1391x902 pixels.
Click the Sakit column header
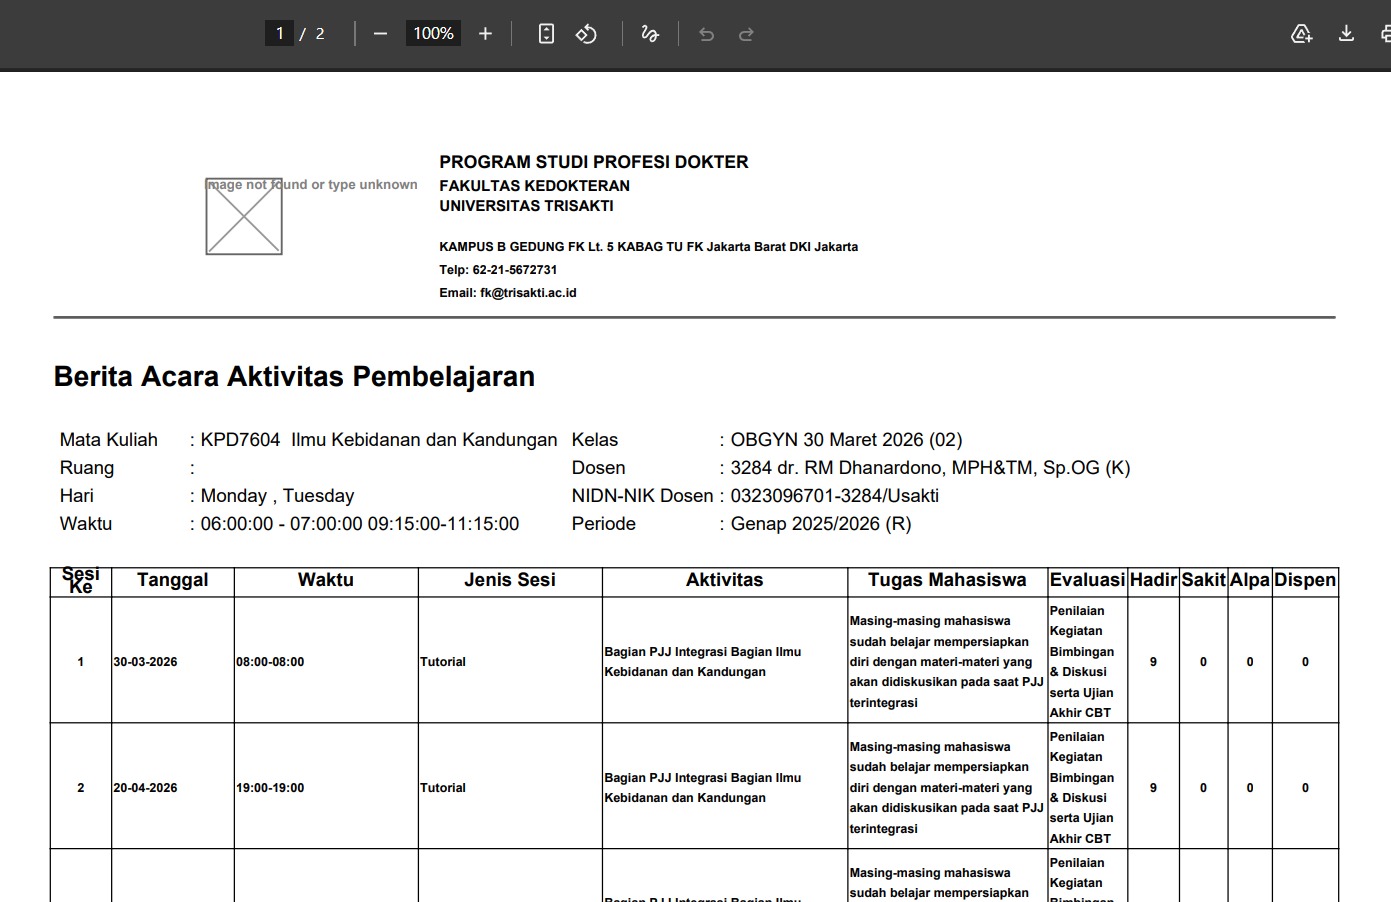coord(1203,580)
